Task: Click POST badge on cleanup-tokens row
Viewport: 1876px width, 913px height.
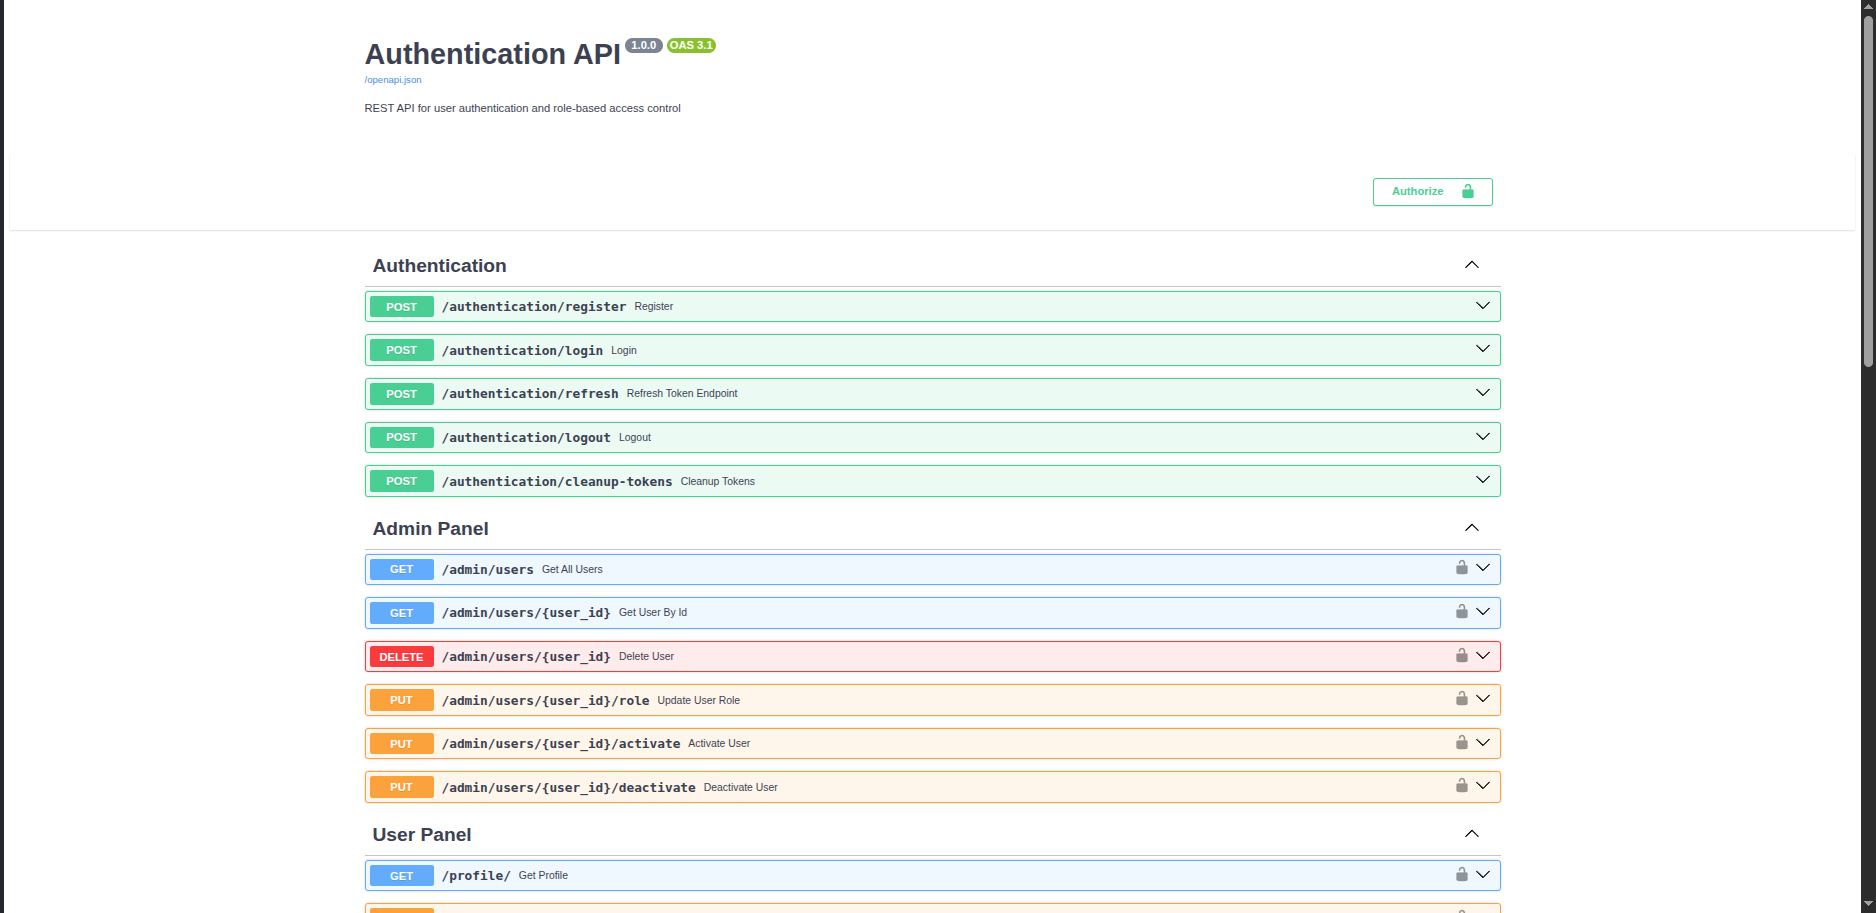Action: 401,481
